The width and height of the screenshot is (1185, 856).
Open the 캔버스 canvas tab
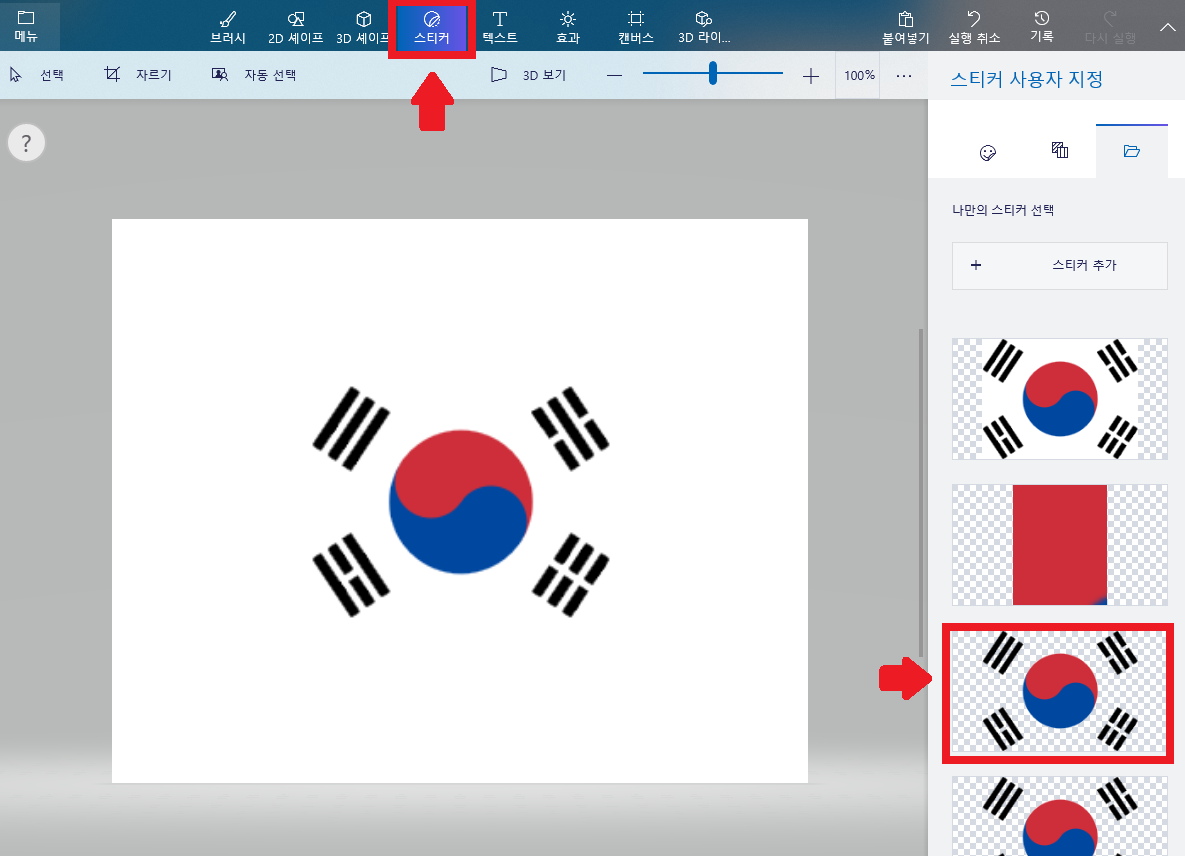click(x=636, y=27)
